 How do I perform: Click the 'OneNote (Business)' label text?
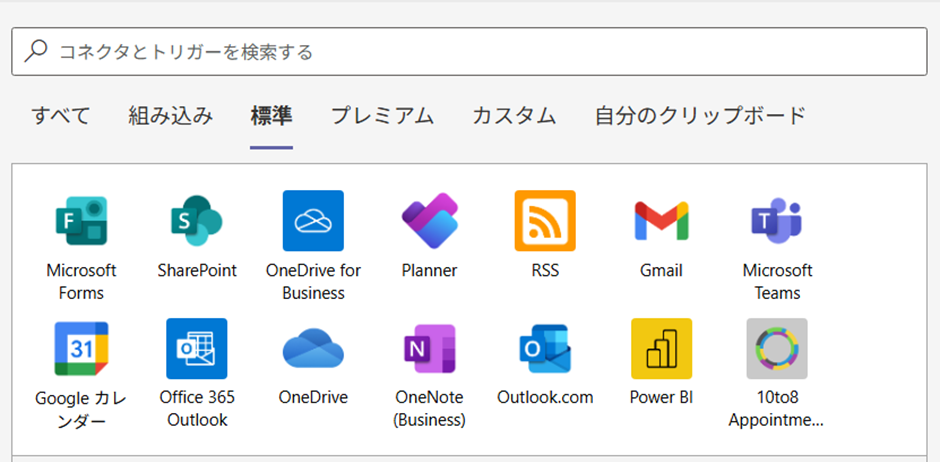coord(429,408)
